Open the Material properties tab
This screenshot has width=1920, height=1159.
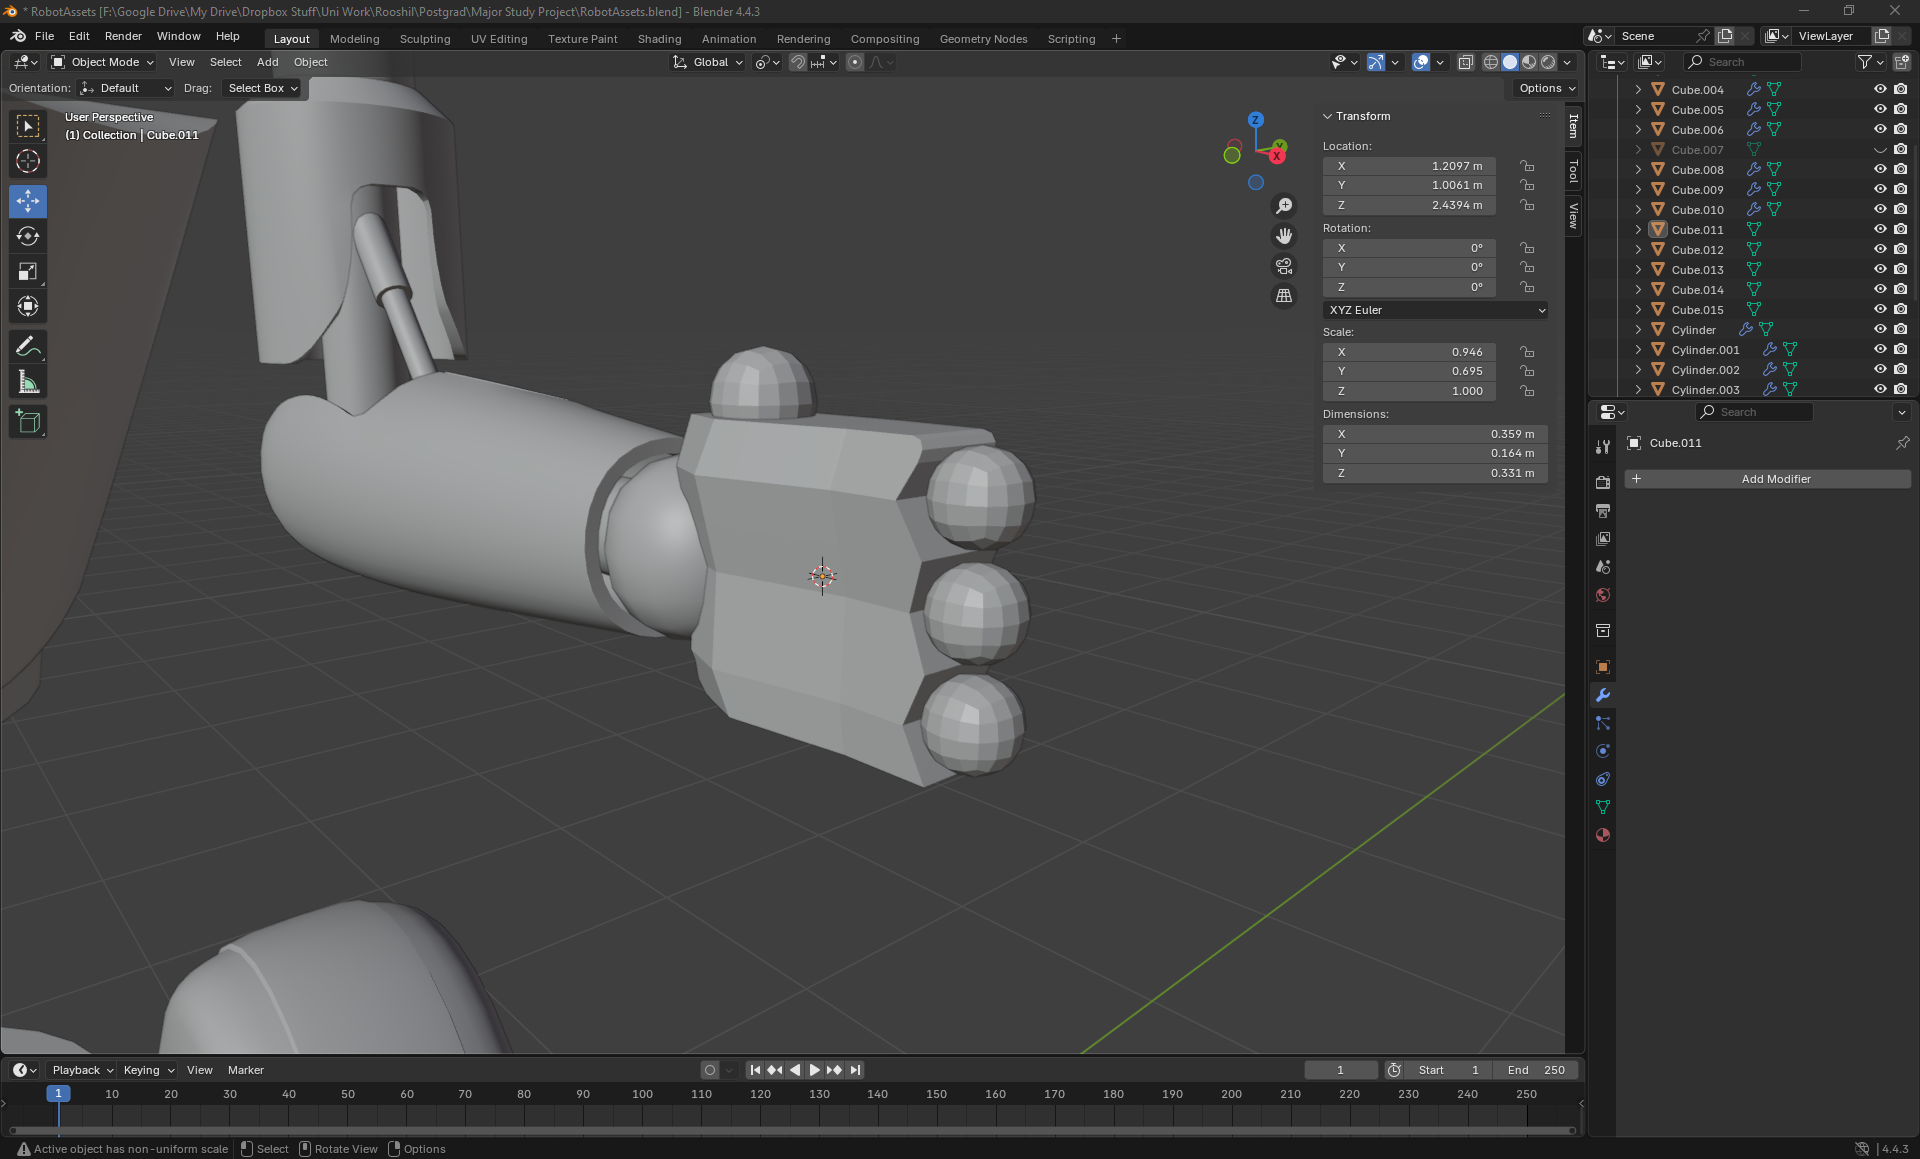(1603, 835)
